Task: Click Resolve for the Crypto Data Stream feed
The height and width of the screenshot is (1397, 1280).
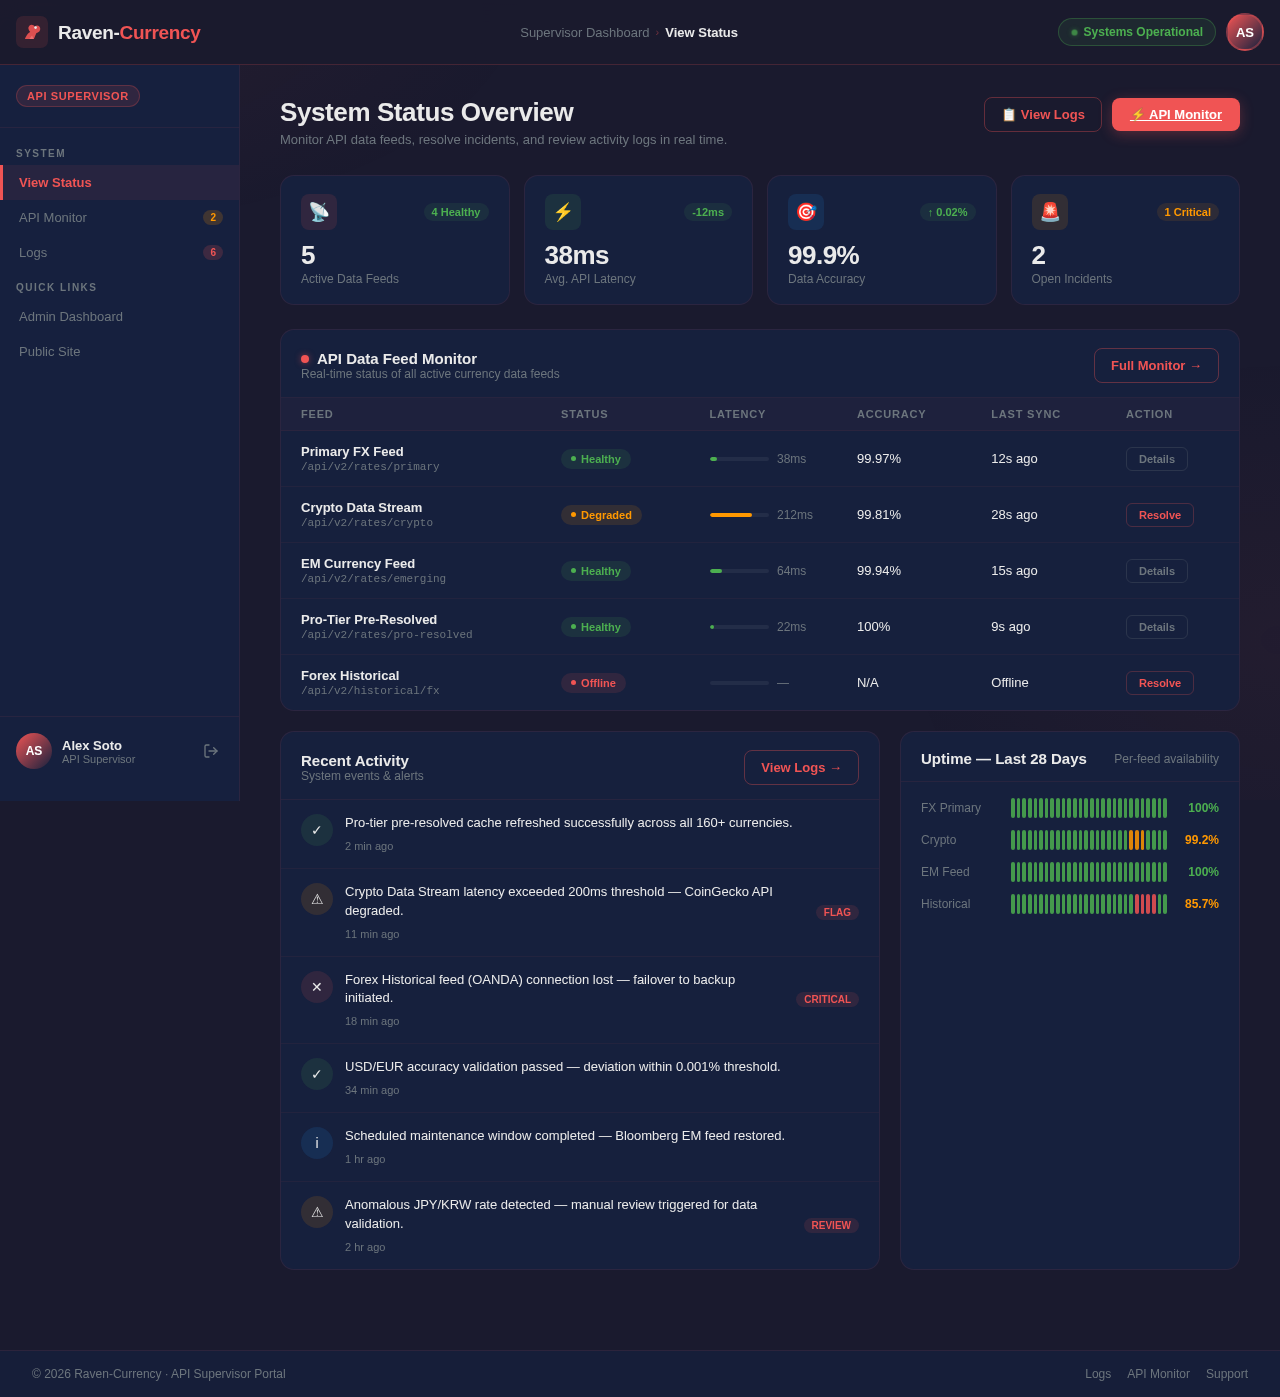Action: click(x=1159, y=515)
